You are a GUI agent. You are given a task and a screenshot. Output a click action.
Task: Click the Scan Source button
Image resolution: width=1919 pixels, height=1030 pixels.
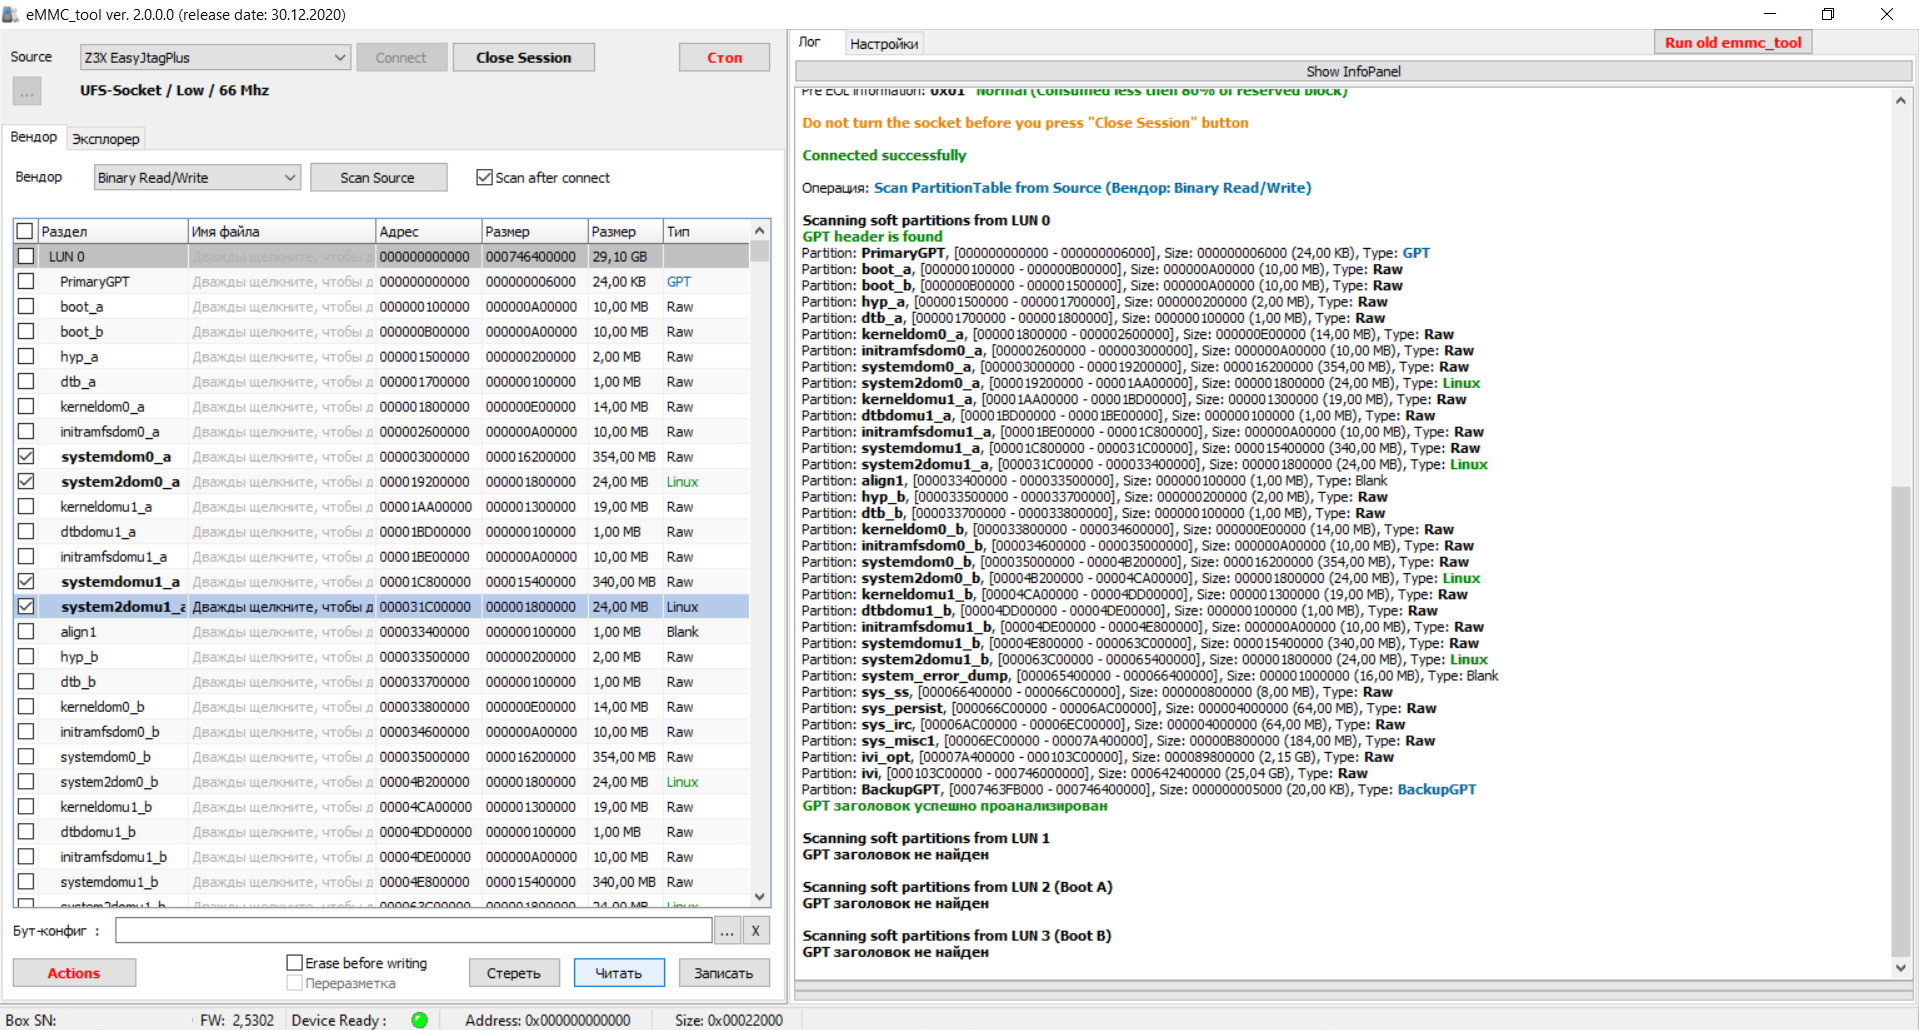click(x=378, y=177)
